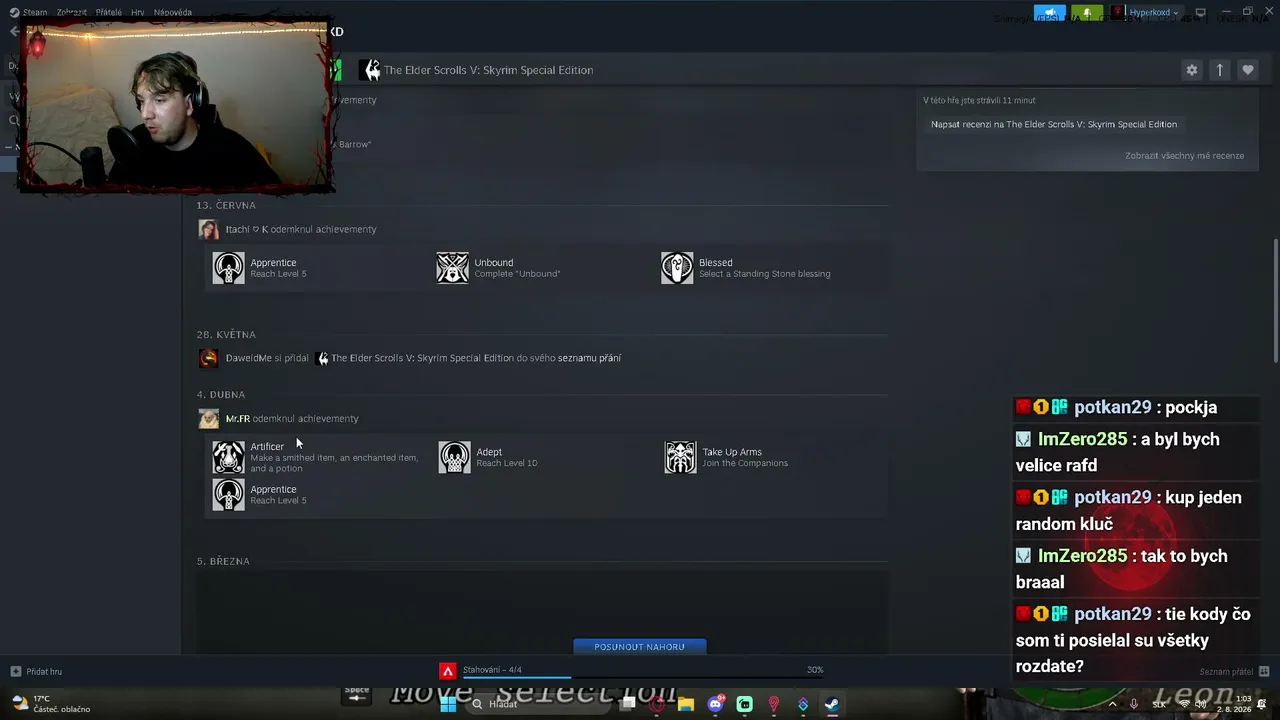The image size is (1280, 720).
Task: Click the Skyrim logo icon in the header
Action: 371,70
